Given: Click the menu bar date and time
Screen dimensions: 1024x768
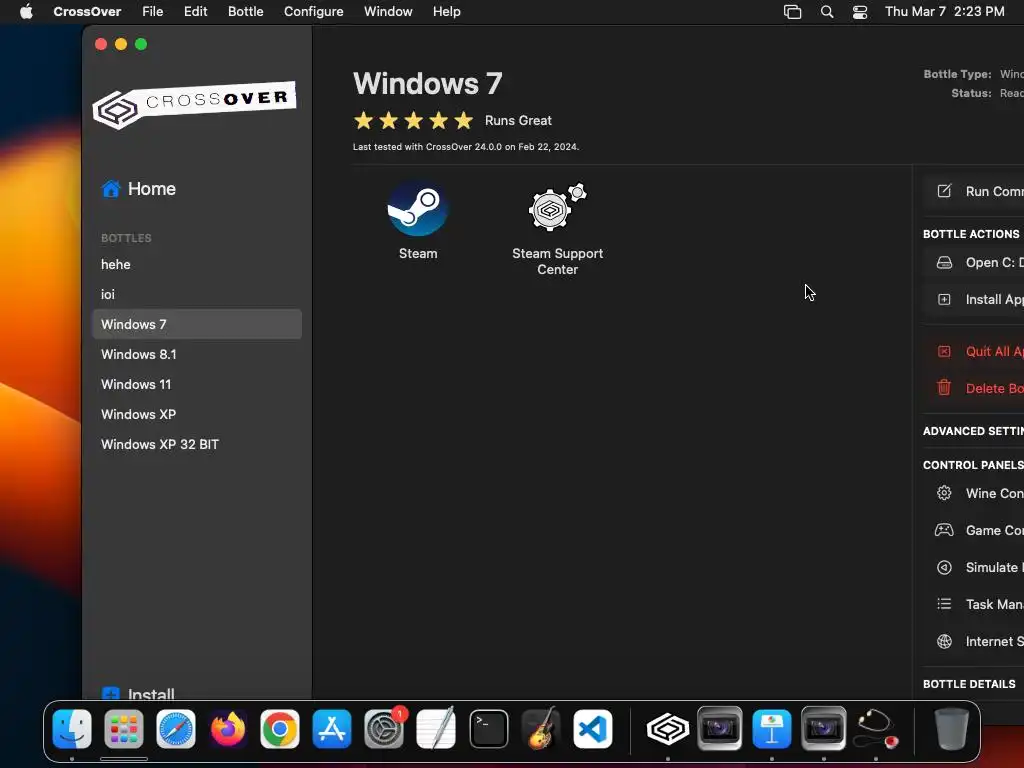Looking at the screenshot, I should pos(944,12).
